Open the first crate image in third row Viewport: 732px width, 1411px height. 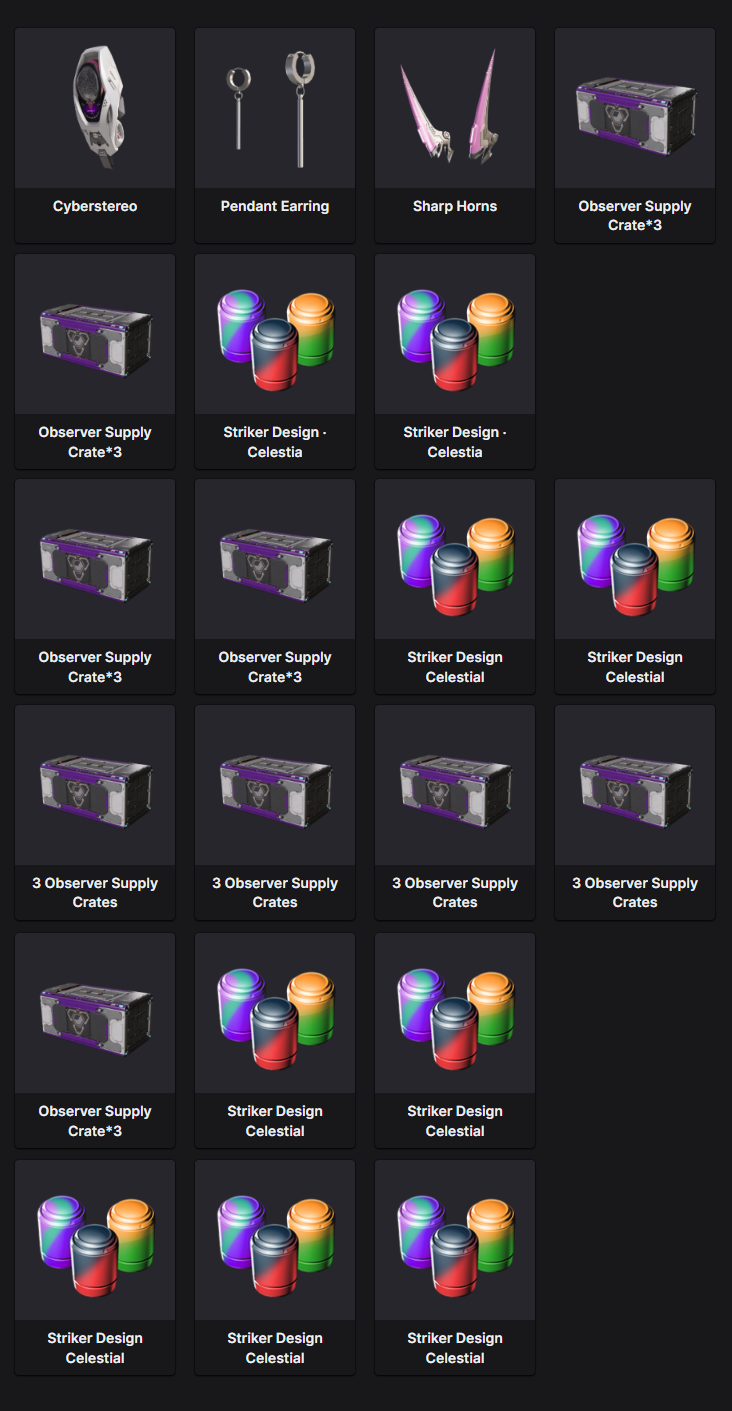tap(95, 559)
